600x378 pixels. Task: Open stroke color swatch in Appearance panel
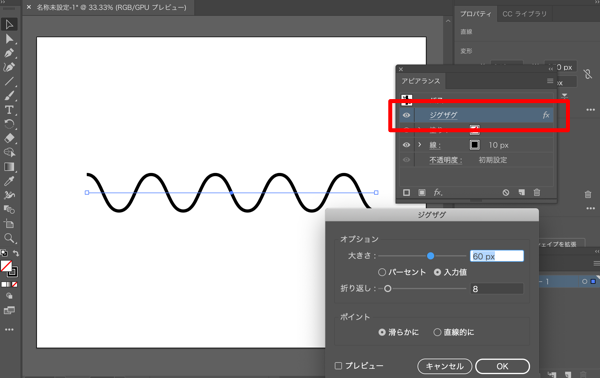pos(474,145)
